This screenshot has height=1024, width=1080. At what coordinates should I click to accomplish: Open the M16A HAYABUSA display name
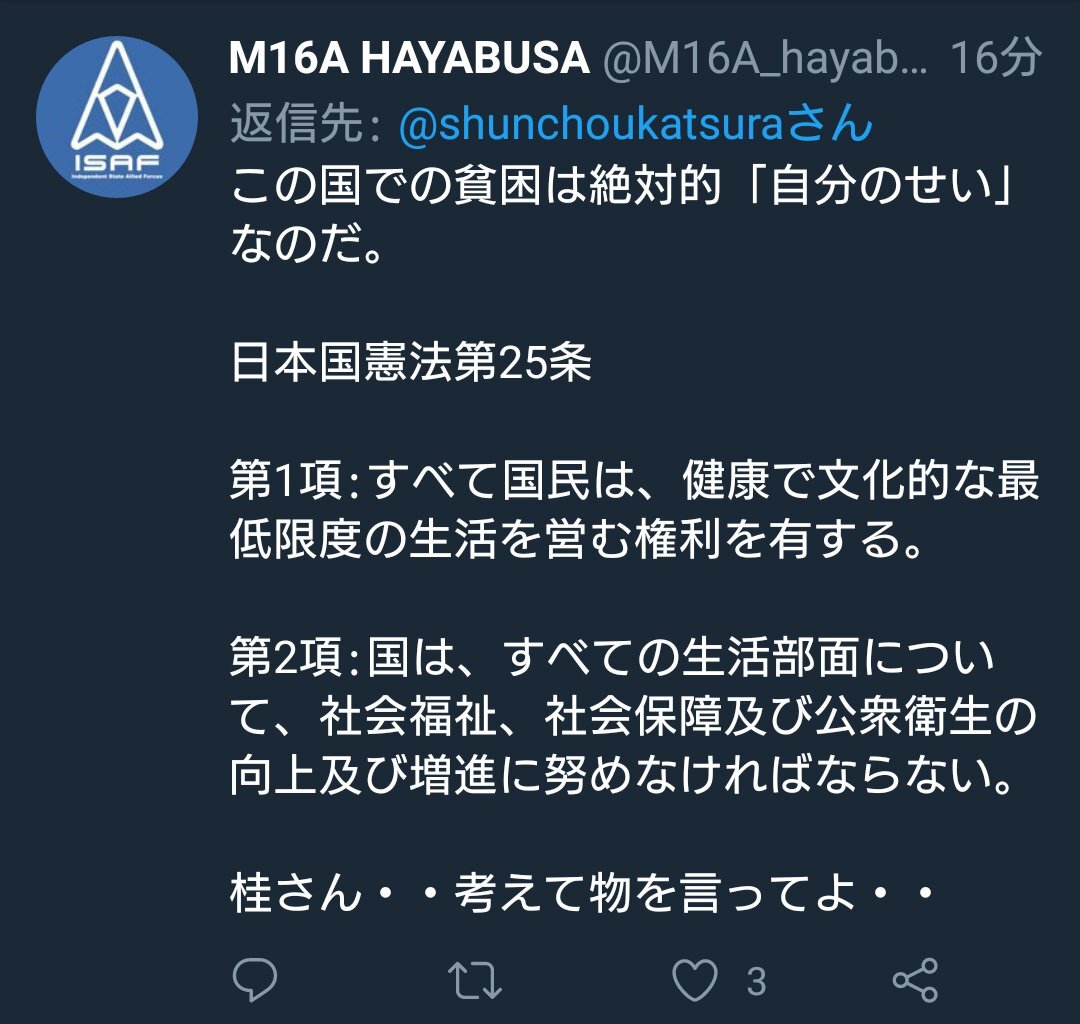[x=409, y=57]
